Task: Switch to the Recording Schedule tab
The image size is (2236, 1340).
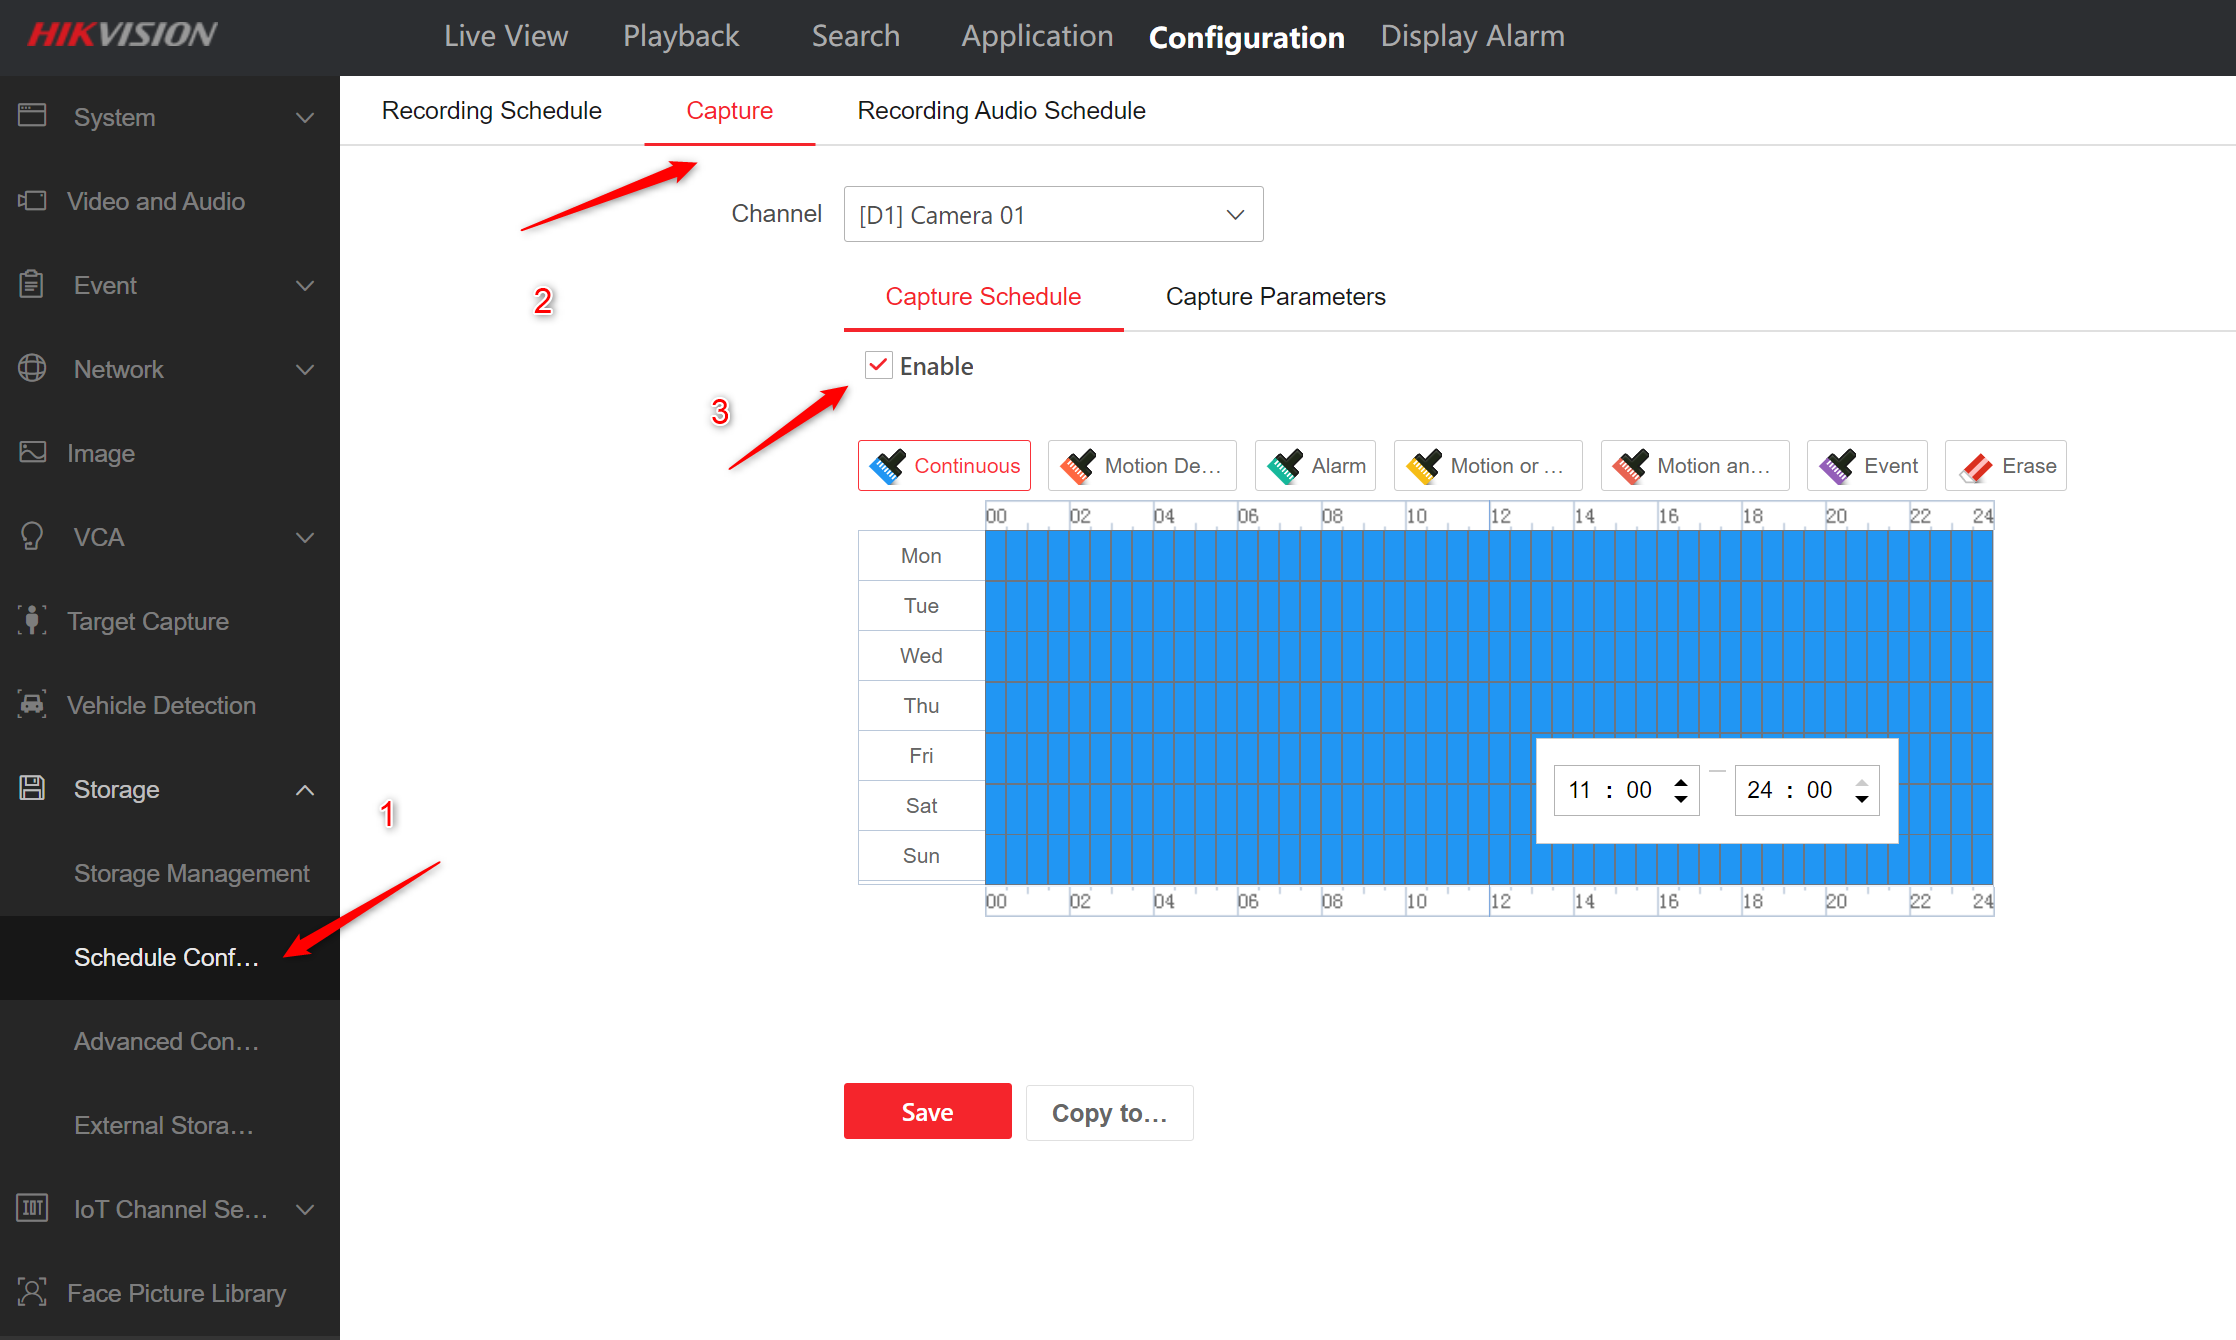Action: coord(492,110)
